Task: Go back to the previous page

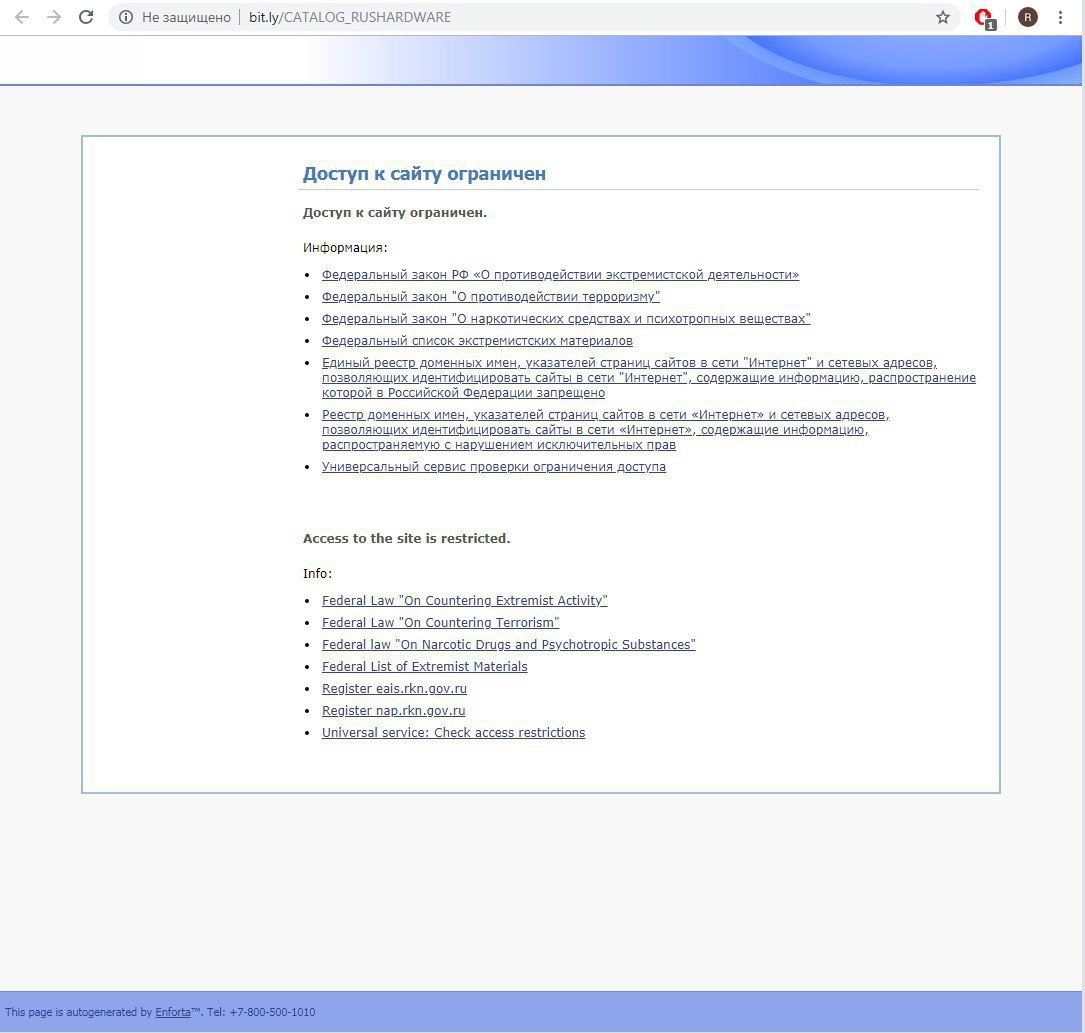Action: (x=21, y=17)
